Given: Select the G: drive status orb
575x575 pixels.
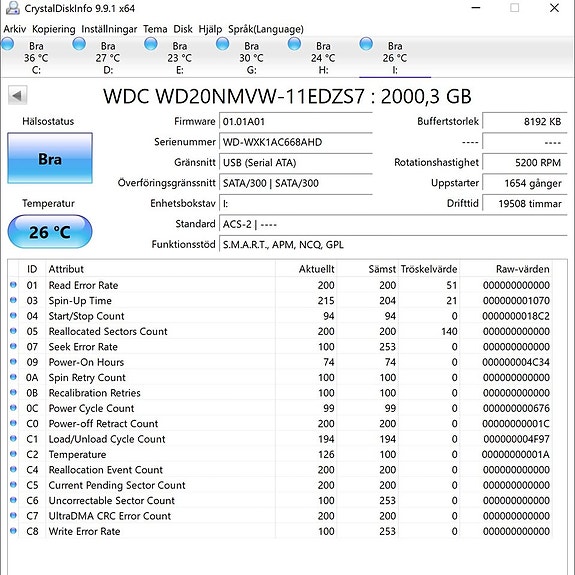Looking at the screenshot, I should coord(222,44).
